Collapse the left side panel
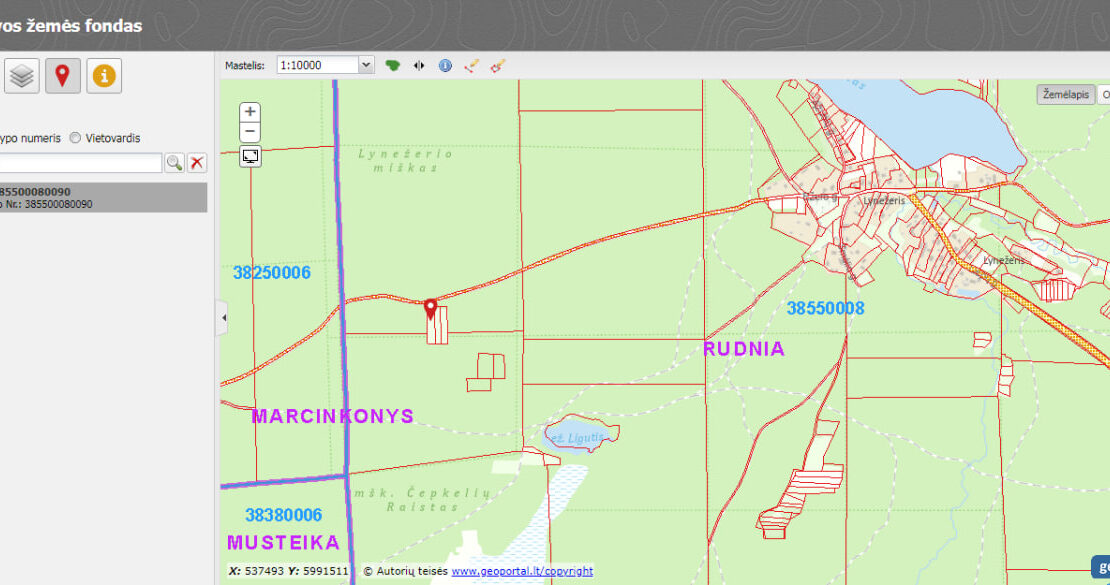This screenshot has width=1110, height=585. point(223,318)
